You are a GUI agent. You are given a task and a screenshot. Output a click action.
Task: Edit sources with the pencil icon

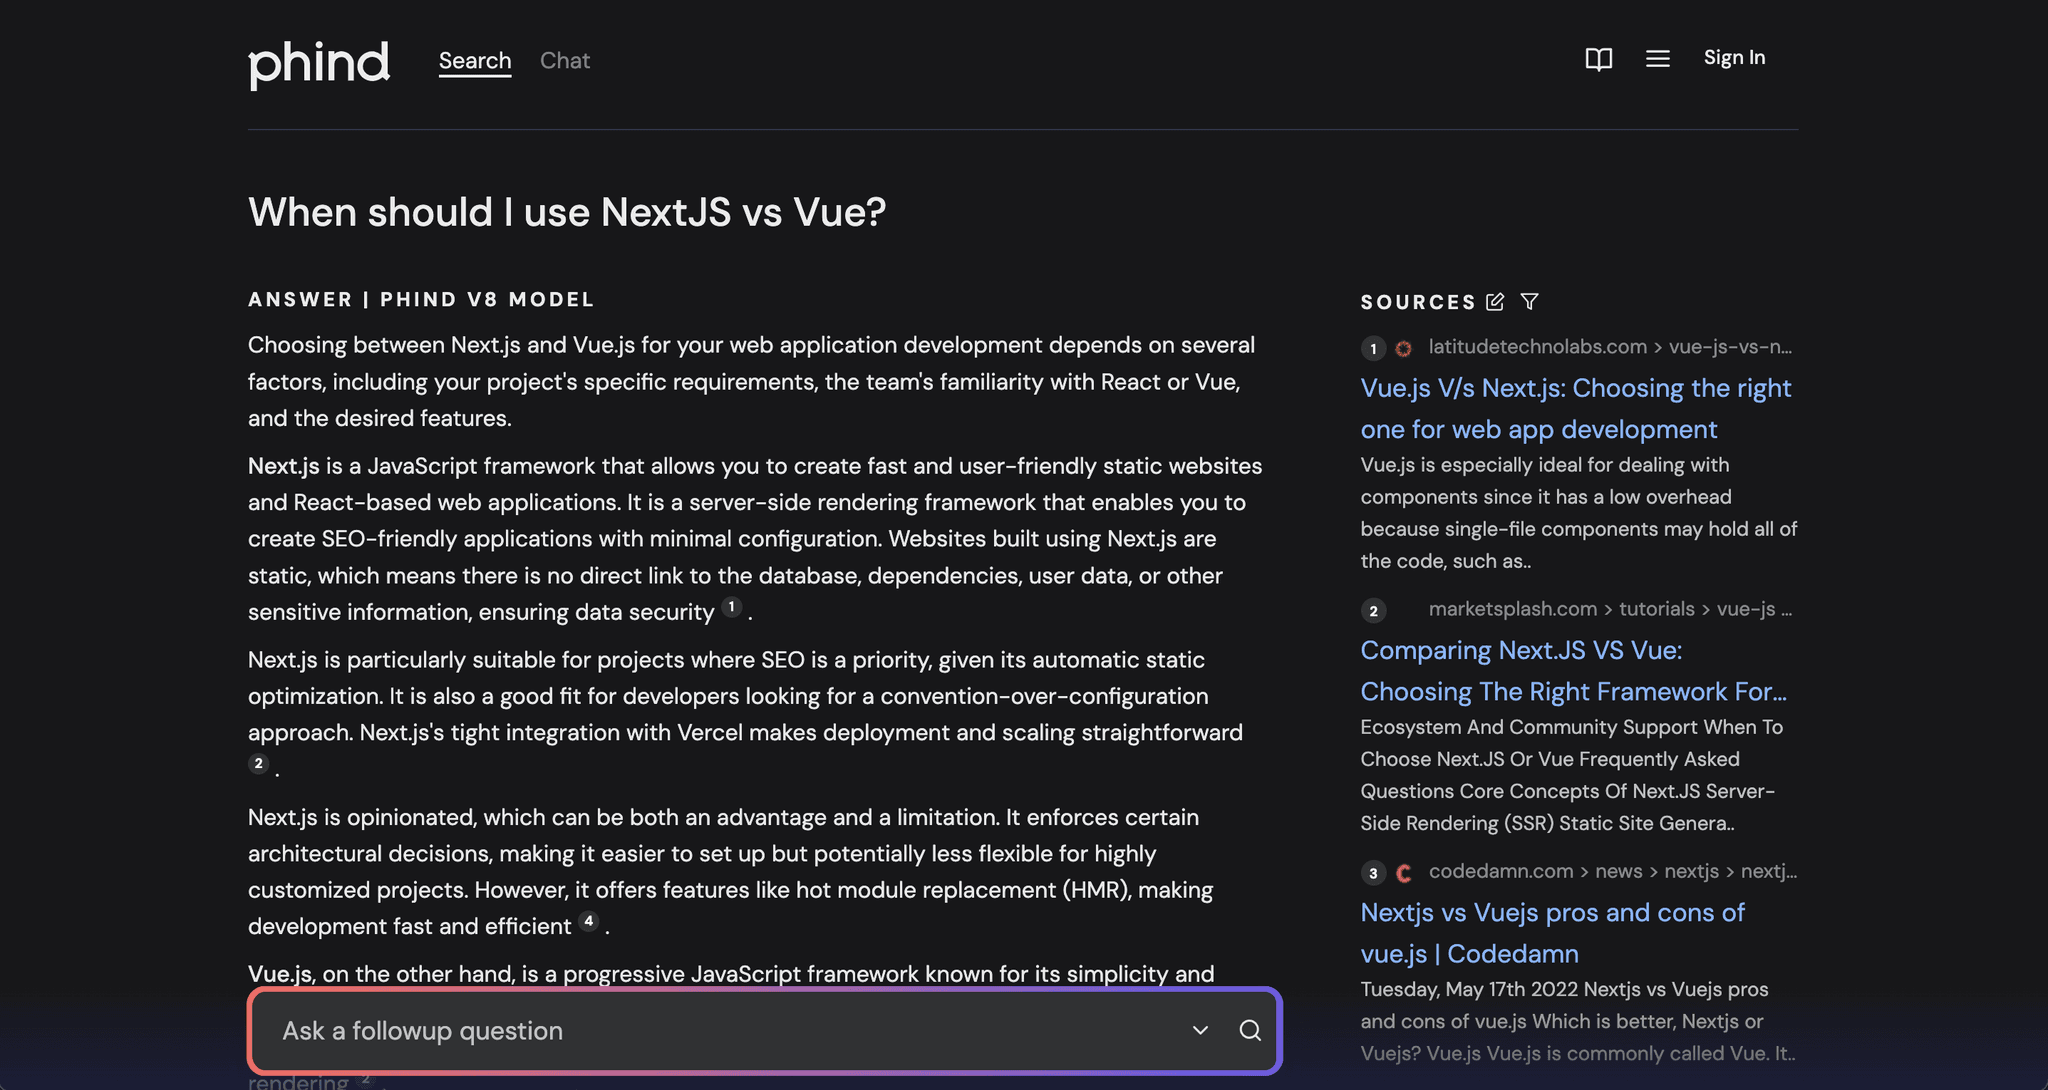(1495, 301)
